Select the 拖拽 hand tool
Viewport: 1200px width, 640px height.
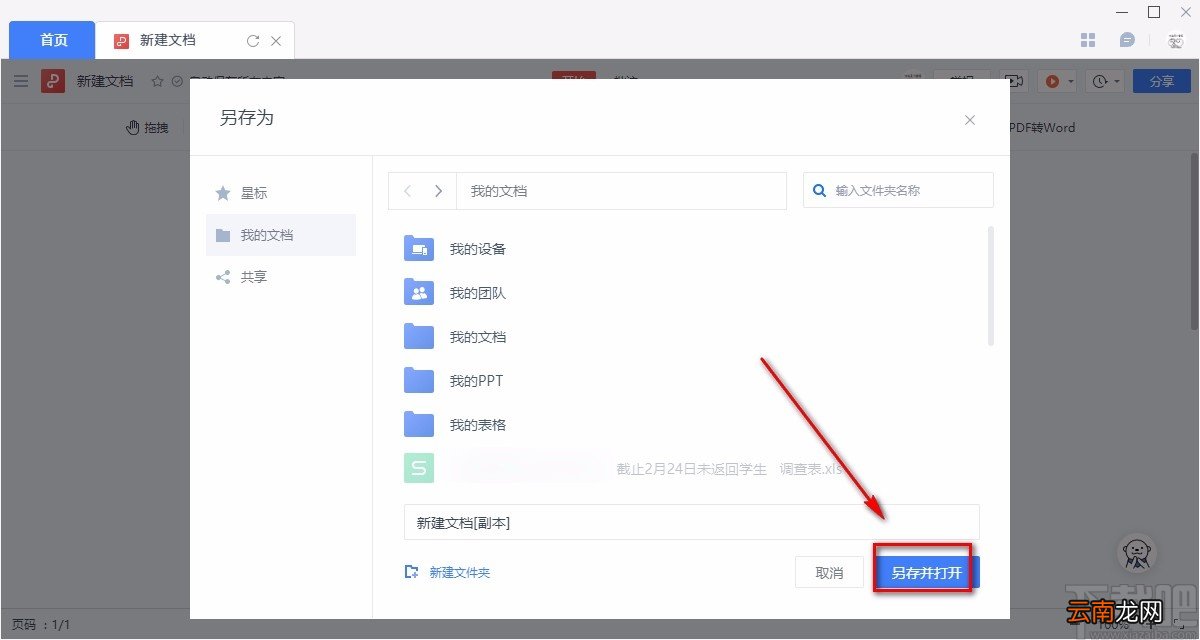pos(147,128)
